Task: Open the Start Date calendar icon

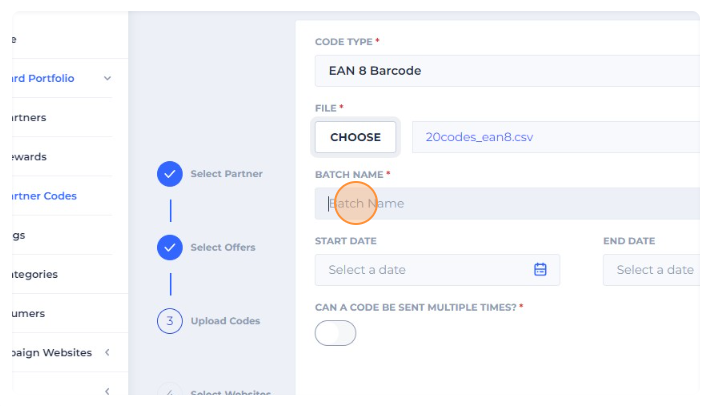Action: point(540,270)
